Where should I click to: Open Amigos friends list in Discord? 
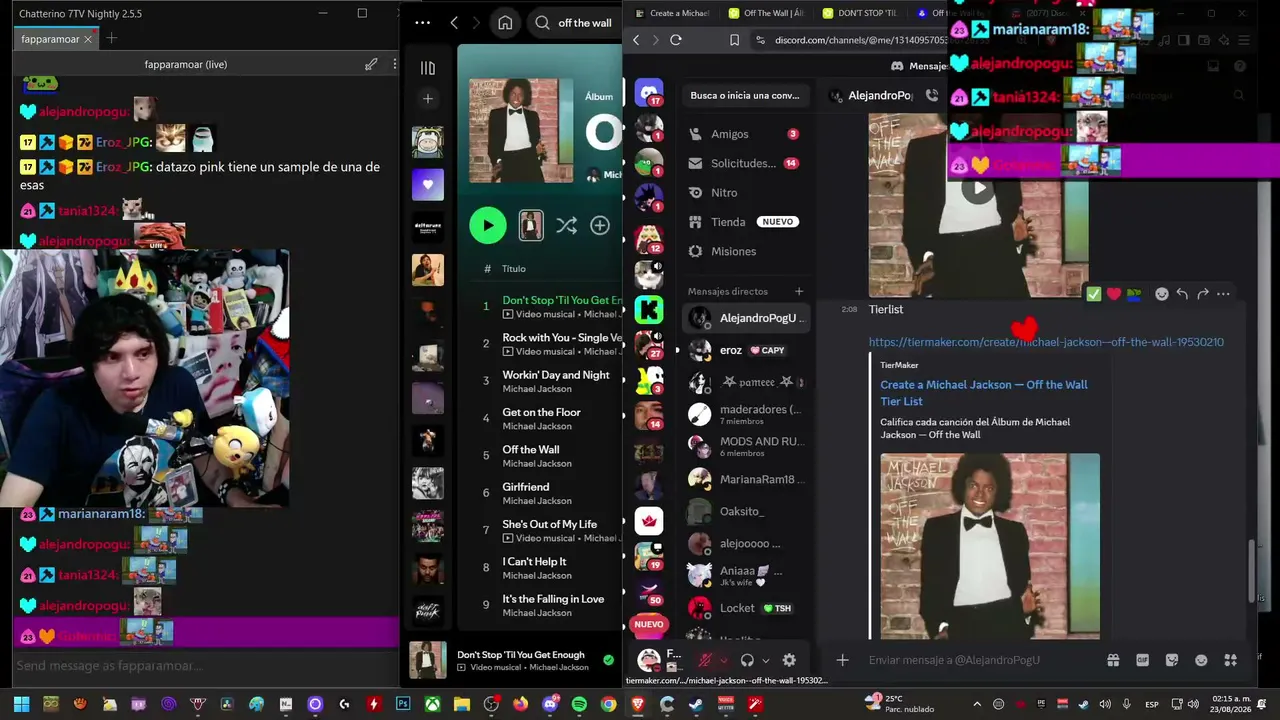744,134
